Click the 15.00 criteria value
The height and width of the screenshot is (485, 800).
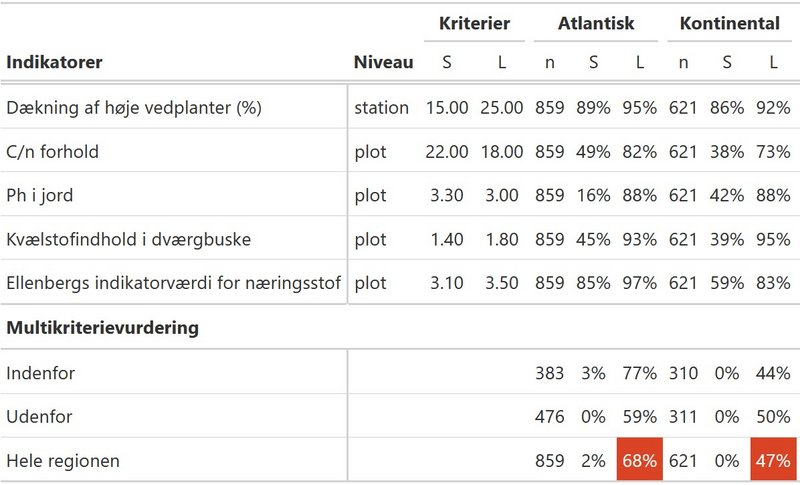[x=447, y=108]
